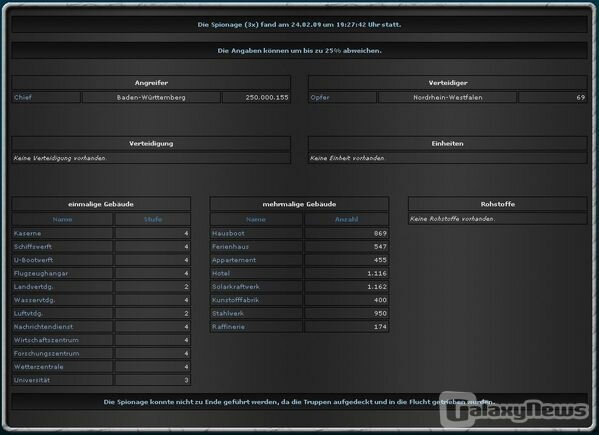Click the einmalige Gebäude table header
The width and height of the screenshot is (599, 435).
[101, 204]
